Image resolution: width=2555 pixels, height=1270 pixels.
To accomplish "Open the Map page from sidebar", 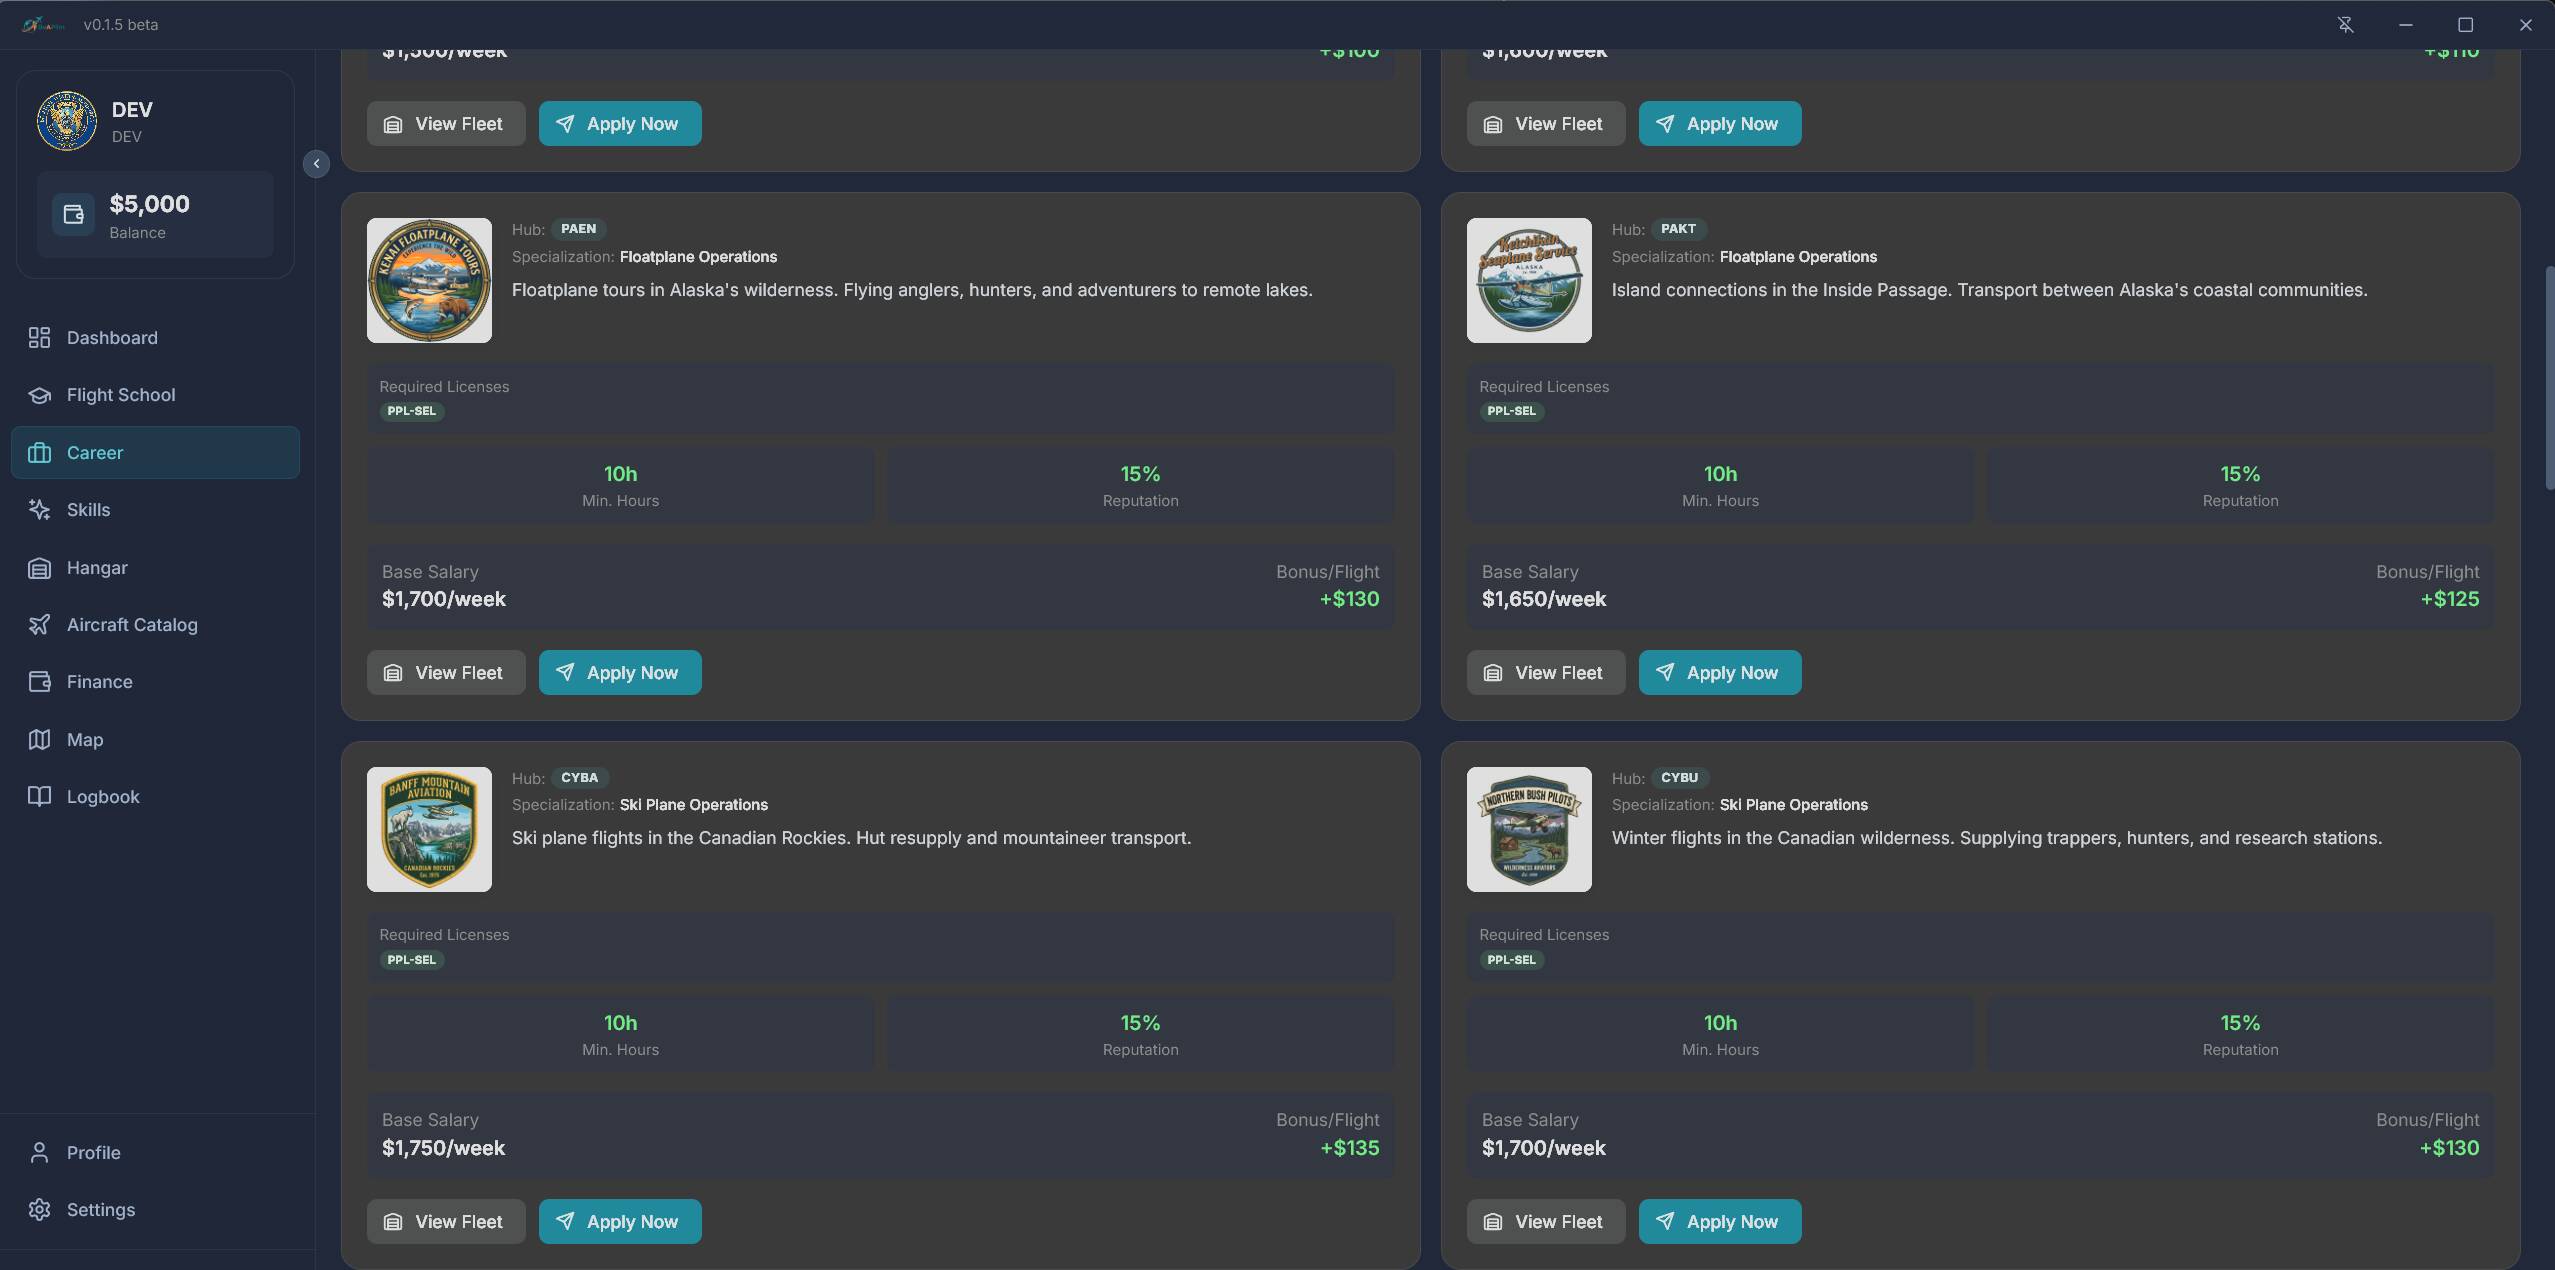I will point(85,740).
